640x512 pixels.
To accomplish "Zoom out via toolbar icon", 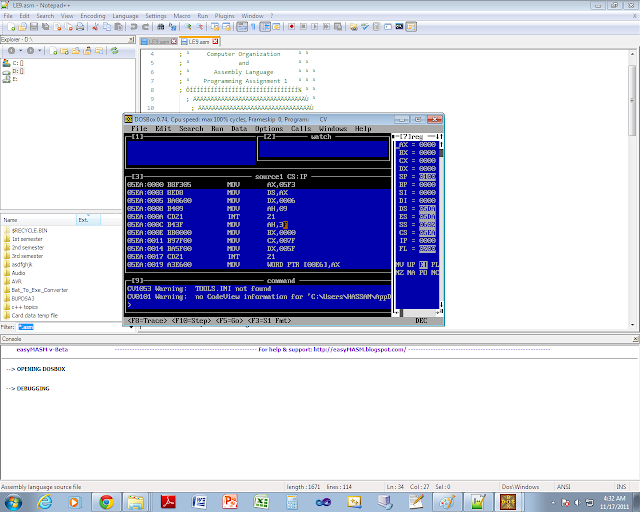I will pyautogui.click(x=199, y=27).
